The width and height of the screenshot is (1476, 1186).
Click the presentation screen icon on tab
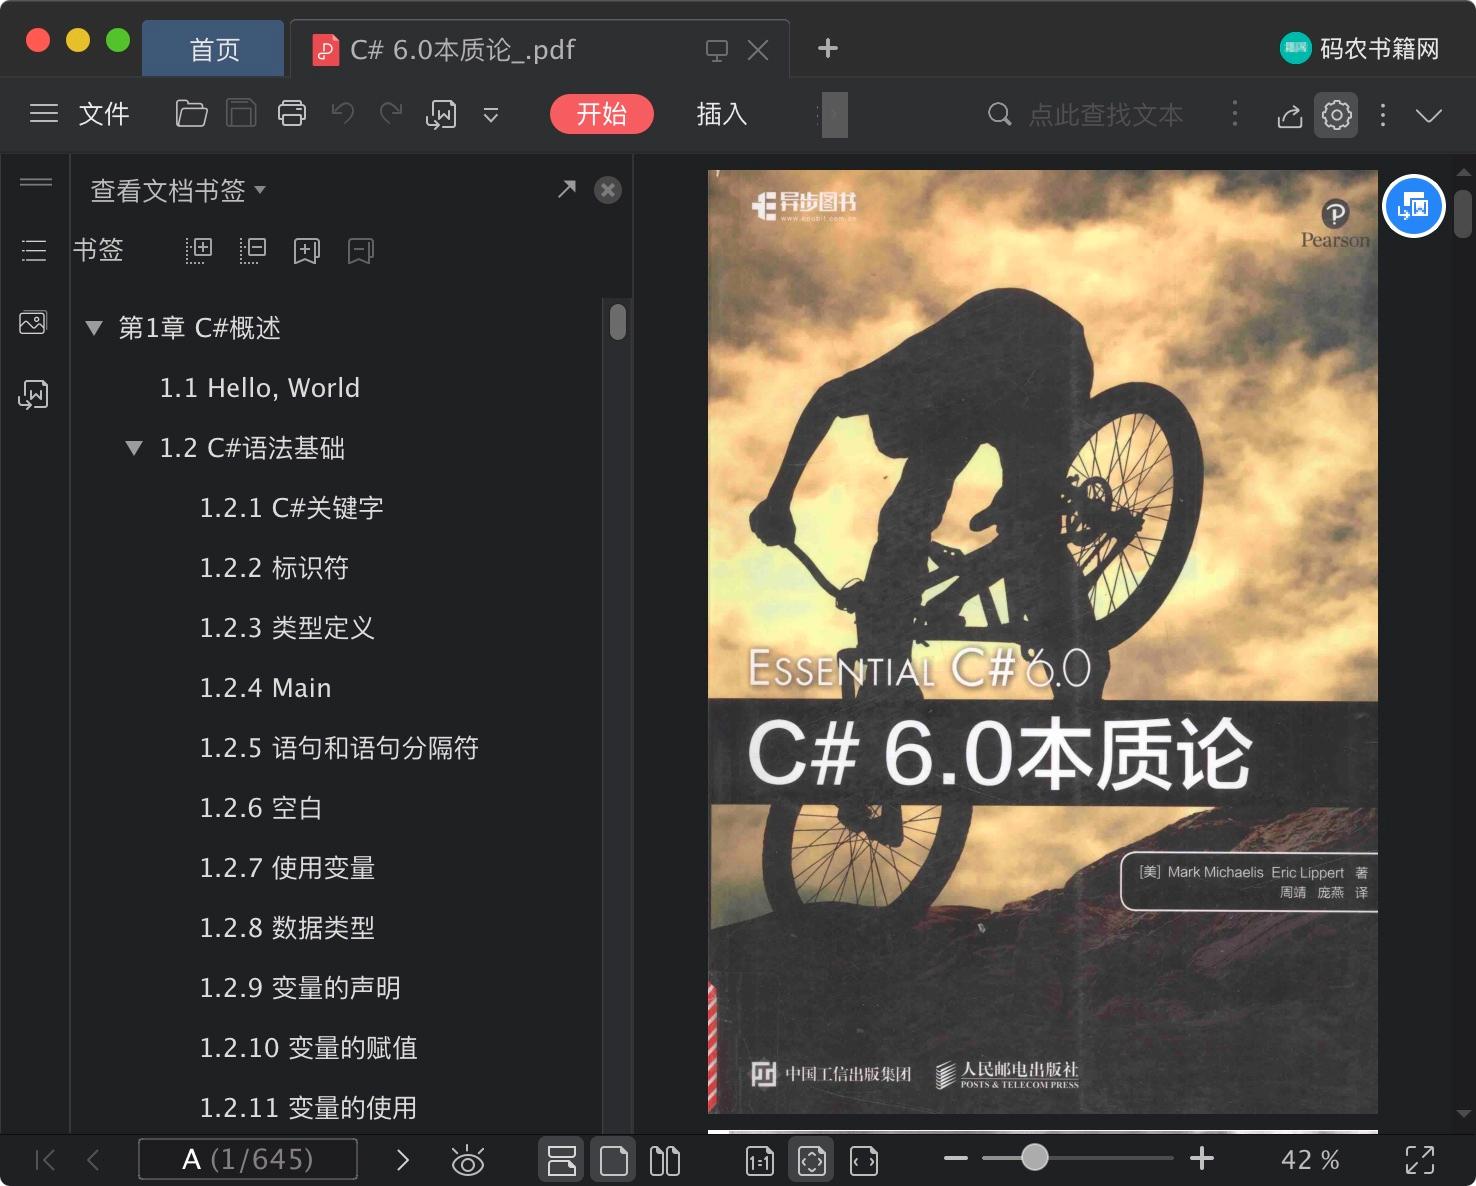pyautogui.click(x=717, y=50)
